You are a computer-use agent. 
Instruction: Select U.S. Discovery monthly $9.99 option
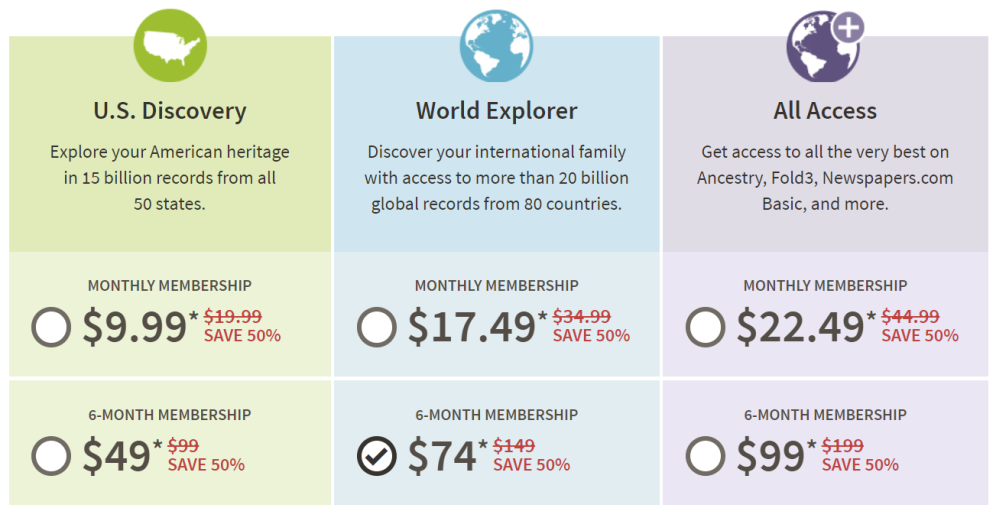(51, 327)
